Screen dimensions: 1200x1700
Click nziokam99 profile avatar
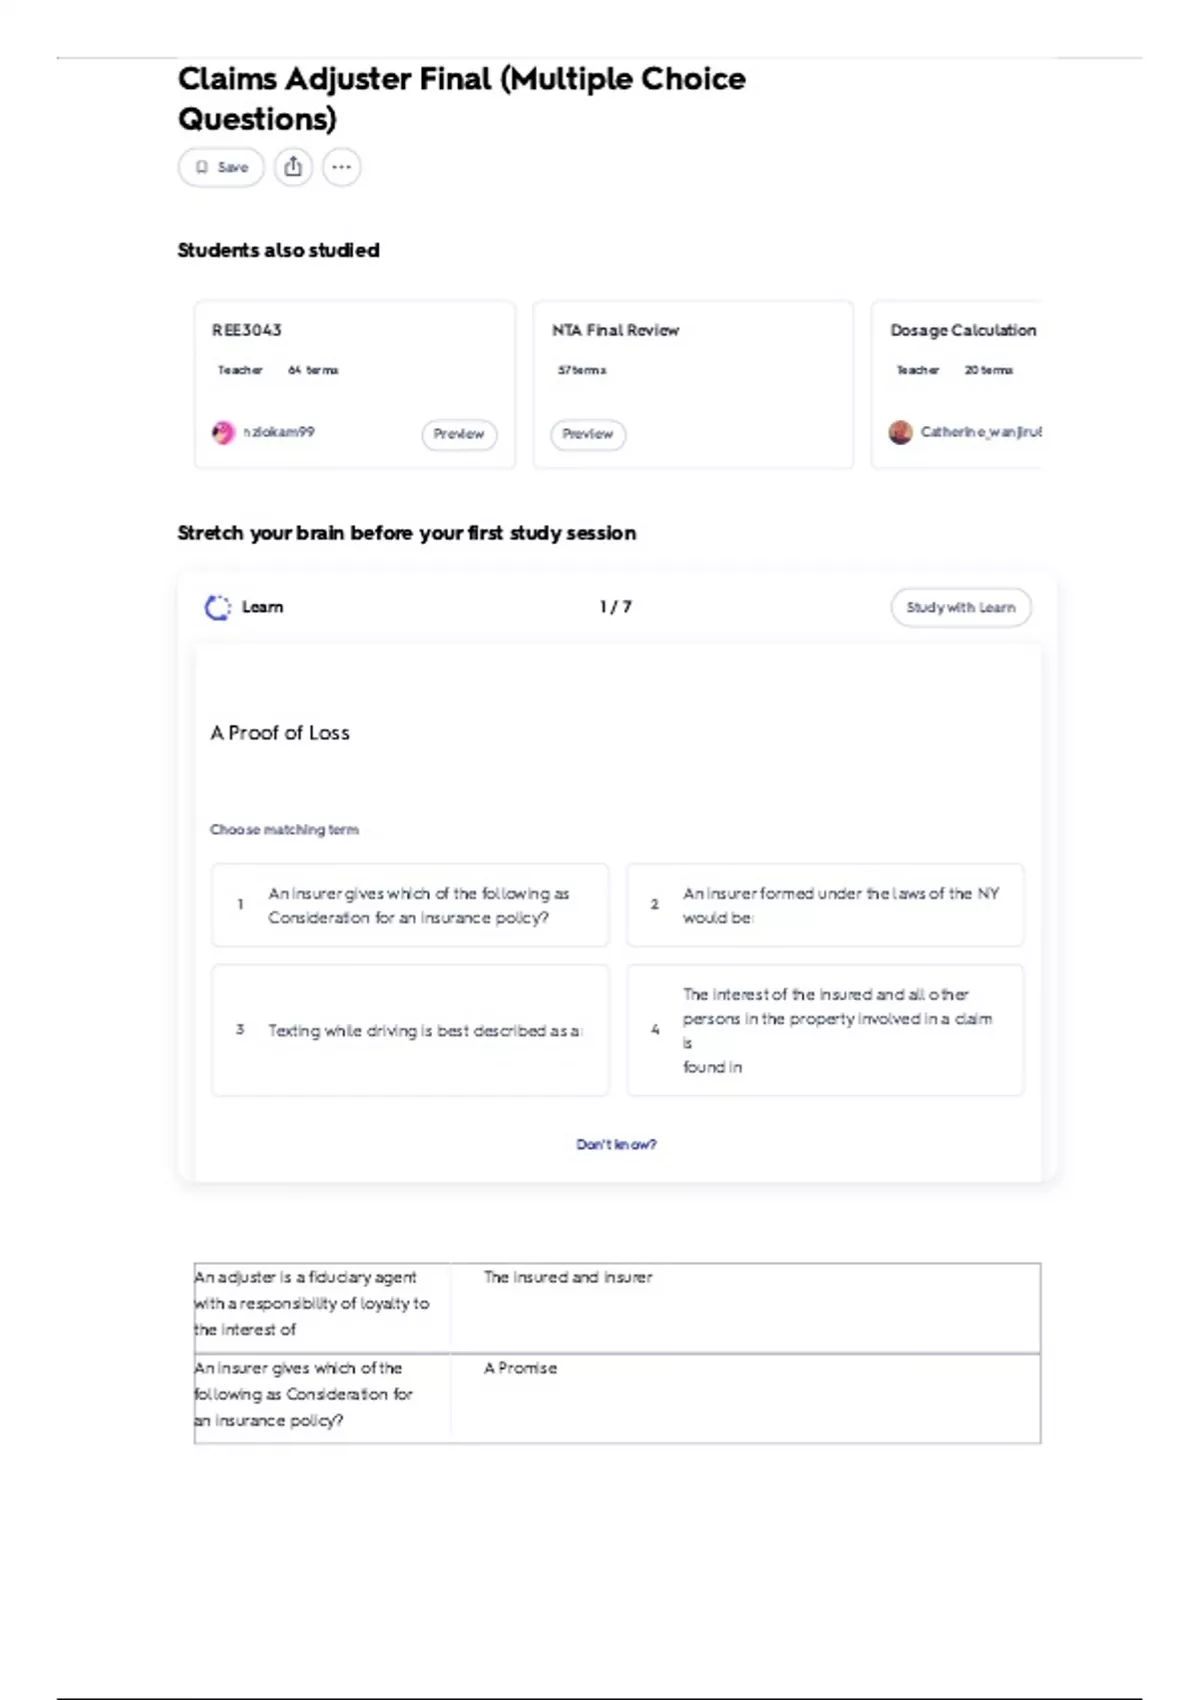pos(223,432)
